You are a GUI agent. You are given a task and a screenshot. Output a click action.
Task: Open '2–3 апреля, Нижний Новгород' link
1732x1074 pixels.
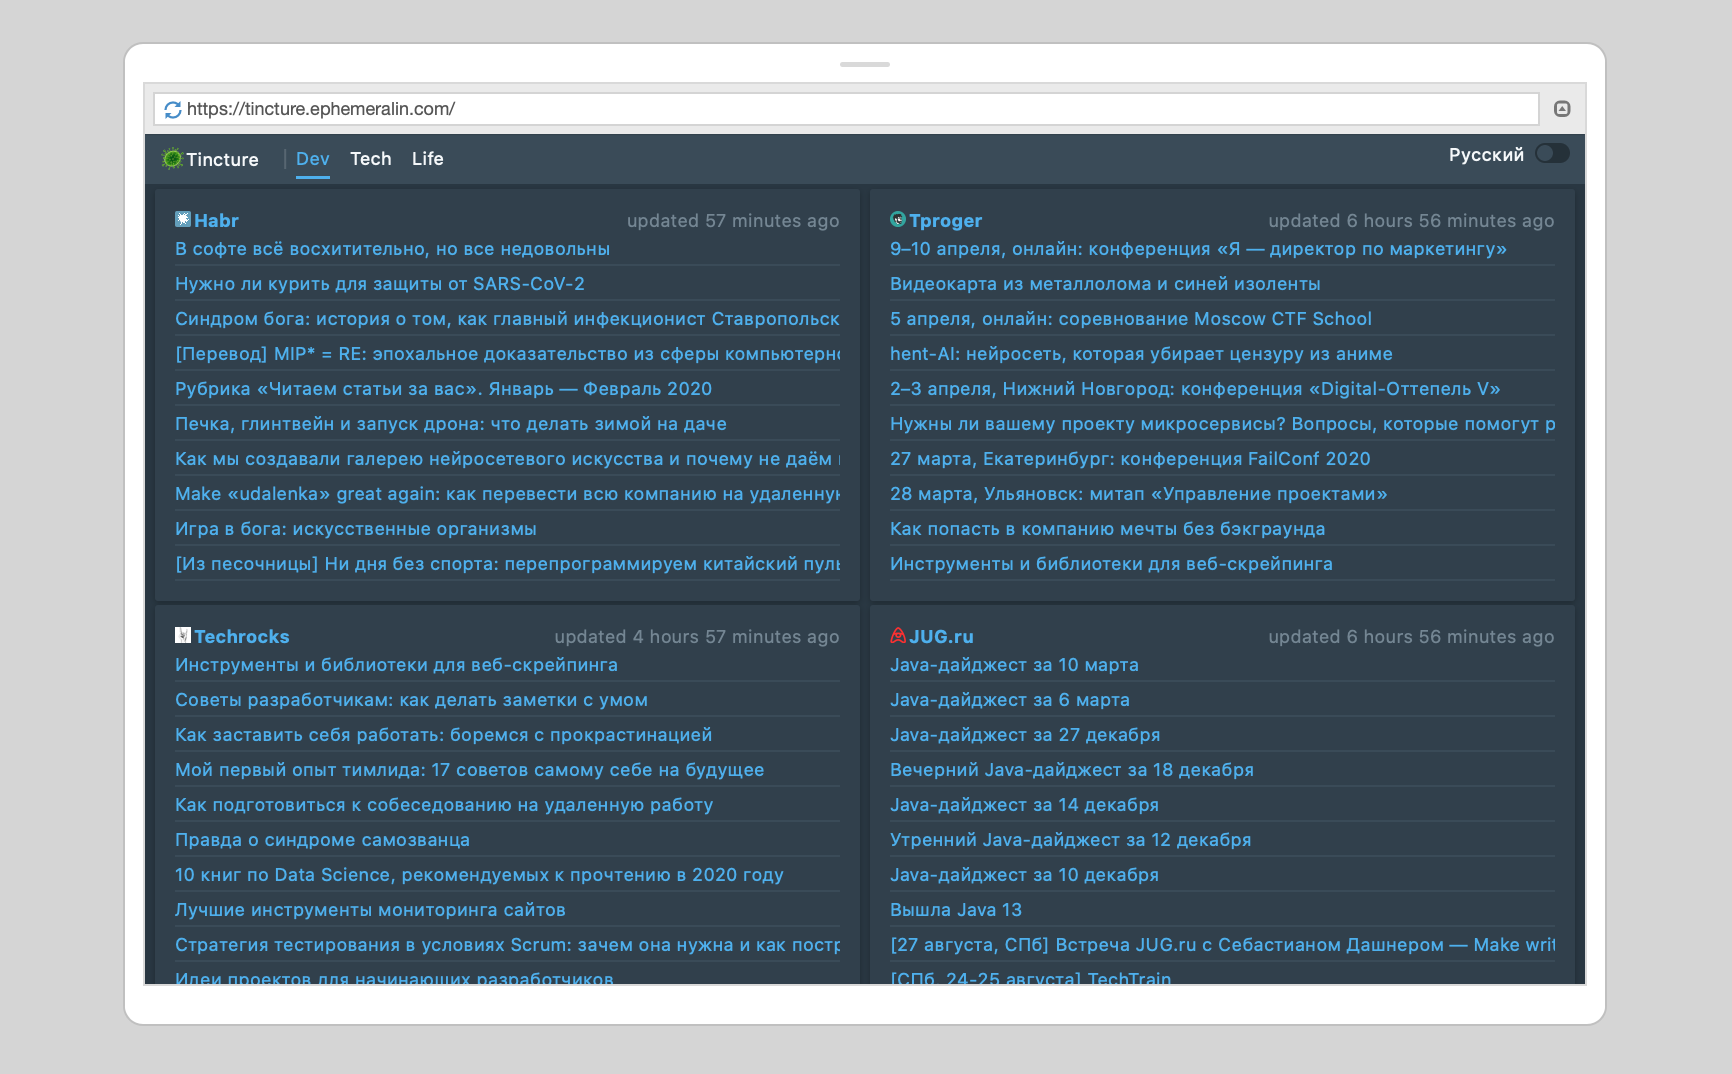pos(1195,389)
